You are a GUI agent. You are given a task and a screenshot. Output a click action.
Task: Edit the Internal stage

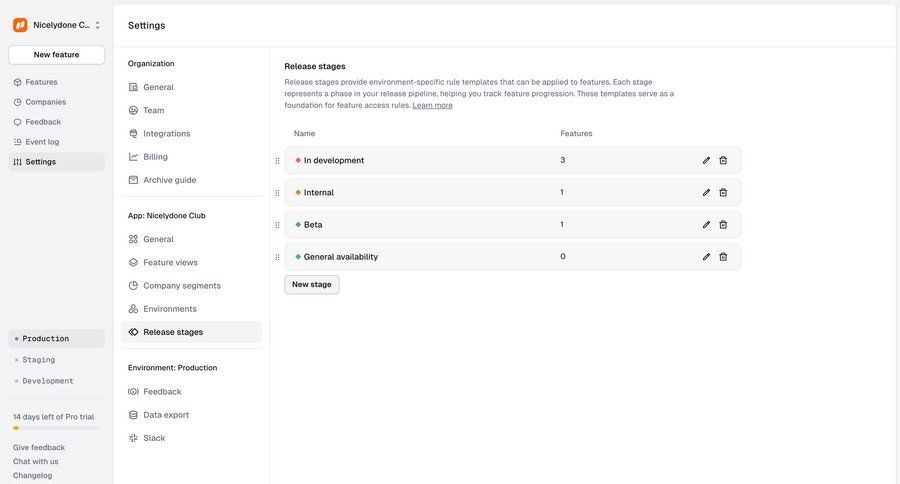click(706, 192)
